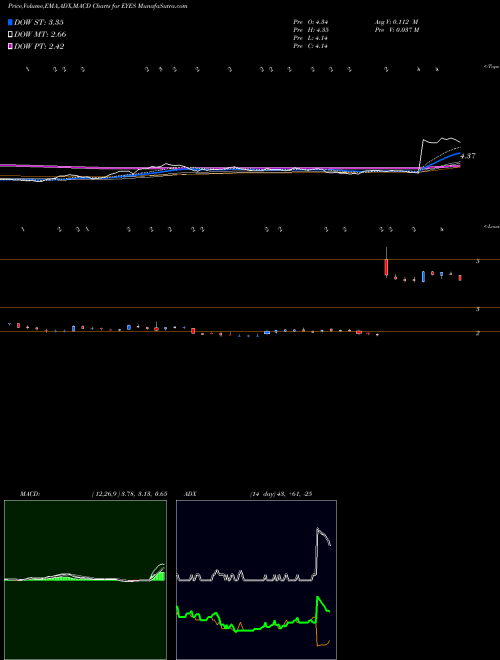Click the 4.37 current price label
Viewport: 500px width, 660px height.
(x=468, y=156)
